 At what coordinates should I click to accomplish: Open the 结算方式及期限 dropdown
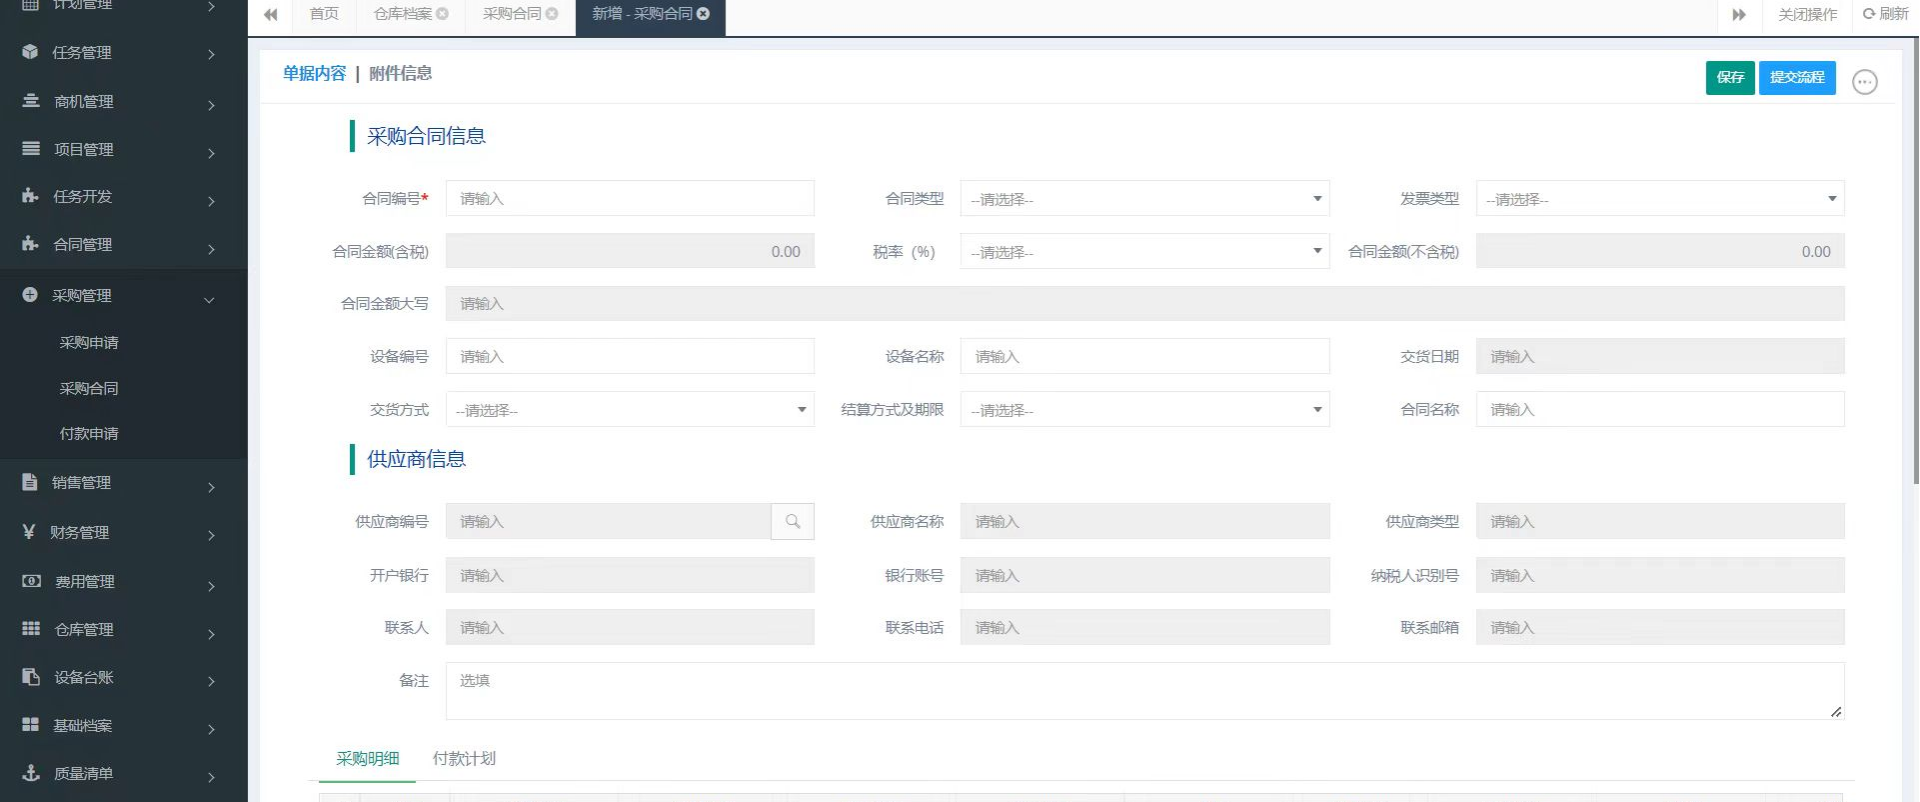click(1145, 409)
